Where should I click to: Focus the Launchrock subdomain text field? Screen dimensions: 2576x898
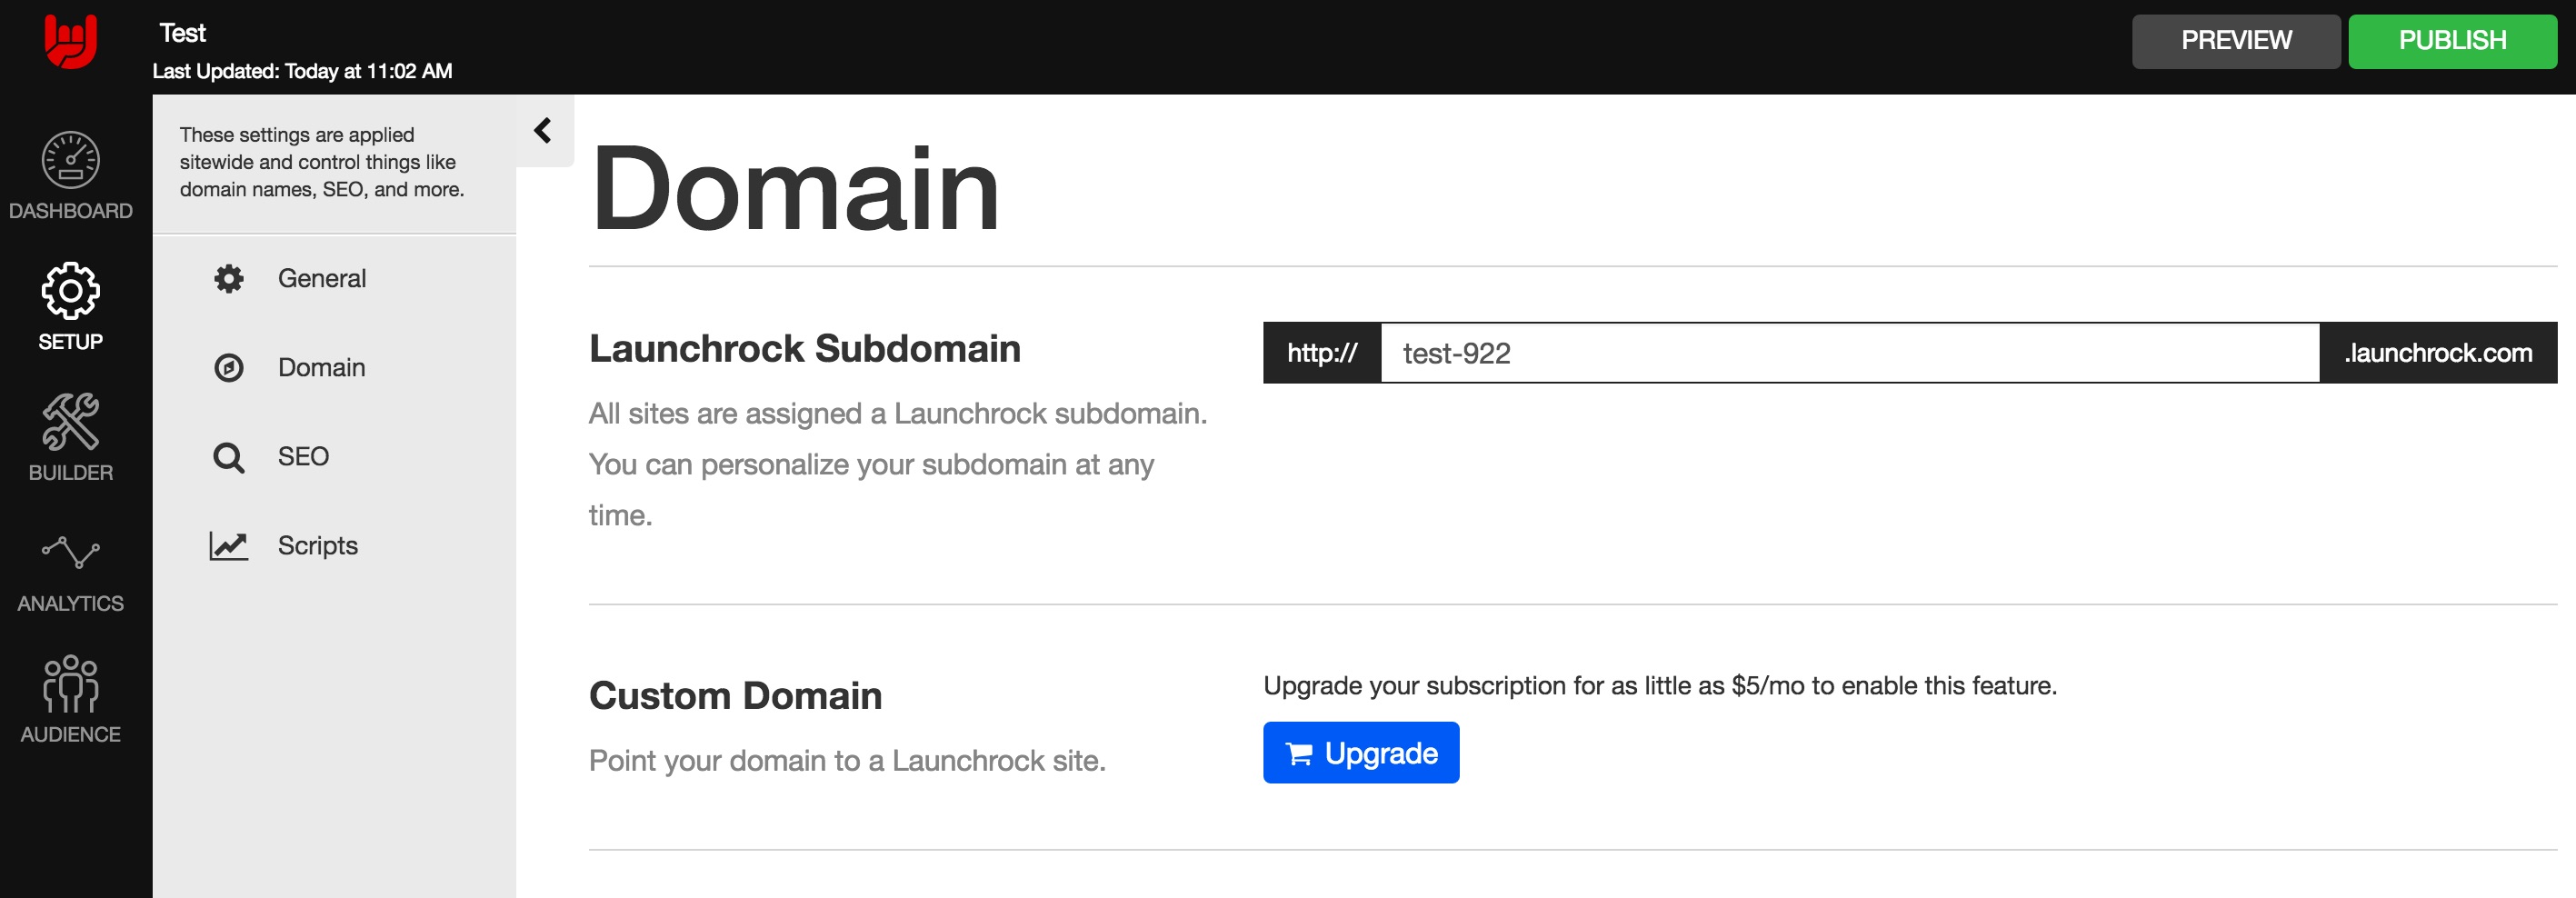1849,353
